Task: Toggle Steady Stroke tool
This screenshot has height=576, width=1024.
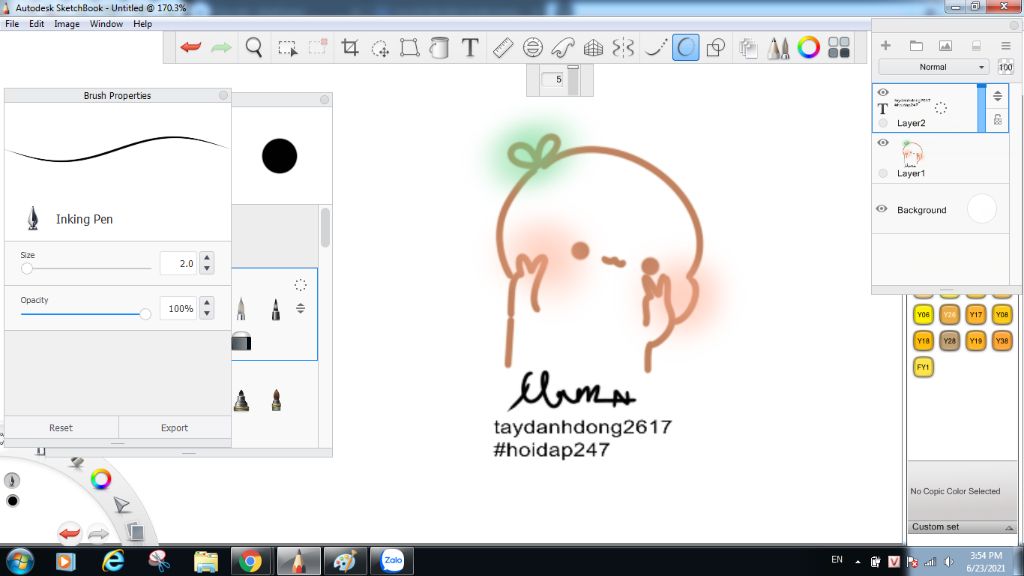Action: 655,47
